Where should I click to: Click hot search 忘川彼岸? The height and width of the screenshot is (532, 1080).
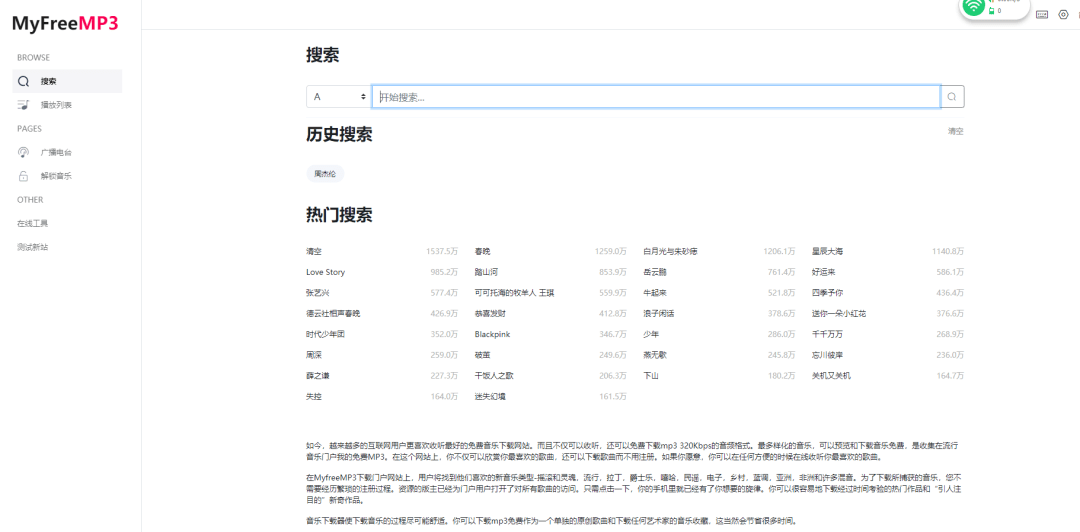(827, 355)
